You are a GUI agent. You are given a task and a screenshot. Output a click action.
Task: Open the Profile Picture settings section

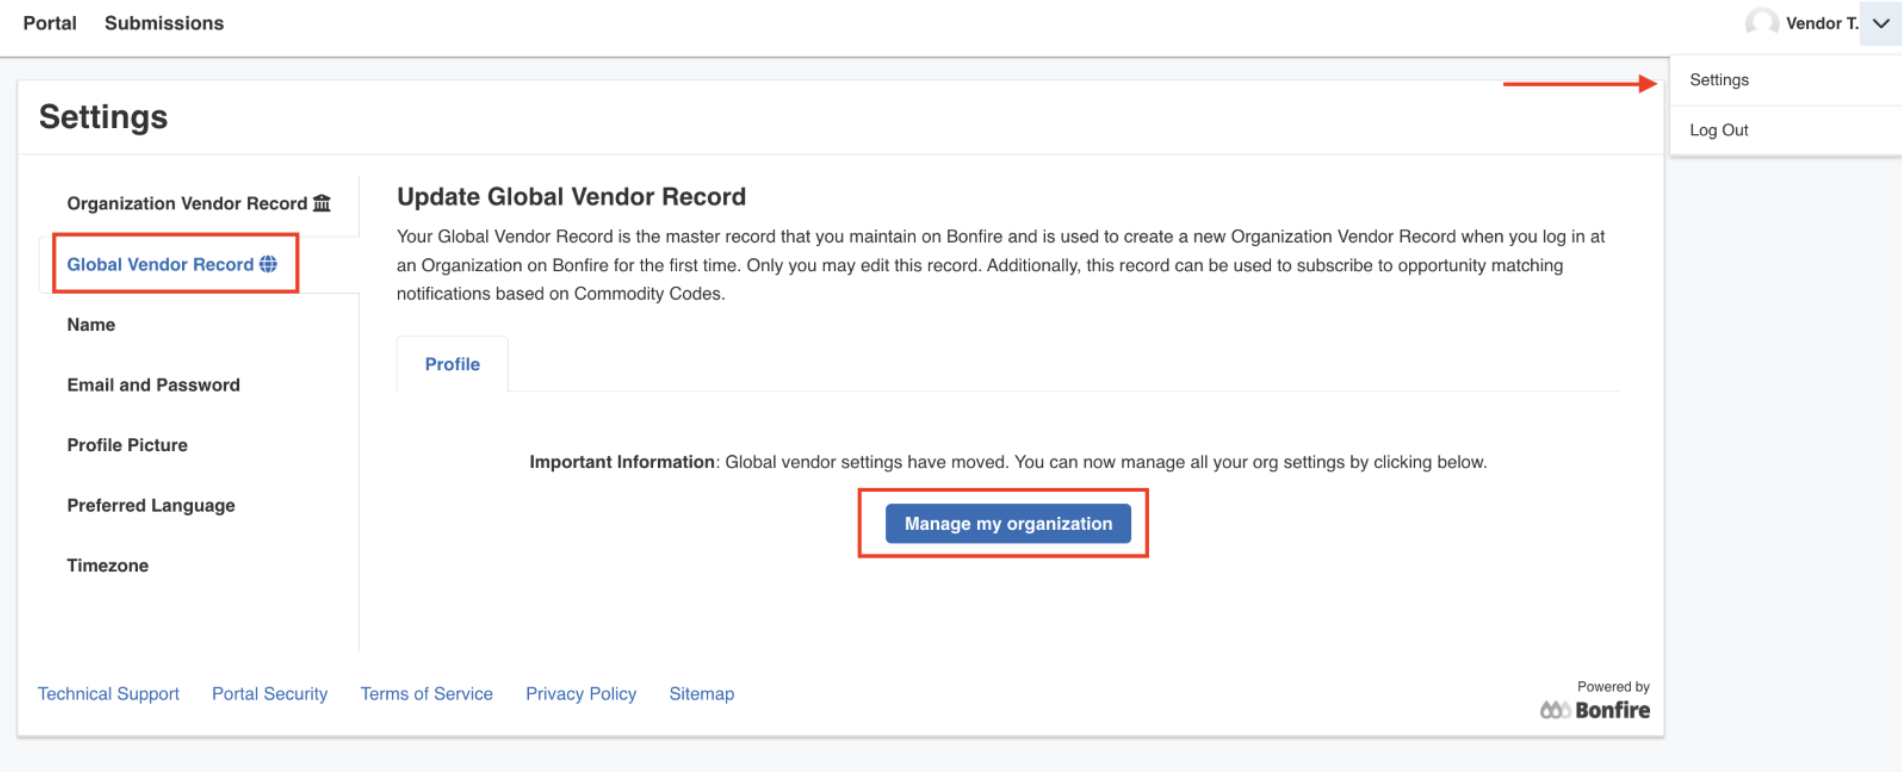[x=127, y=445]
